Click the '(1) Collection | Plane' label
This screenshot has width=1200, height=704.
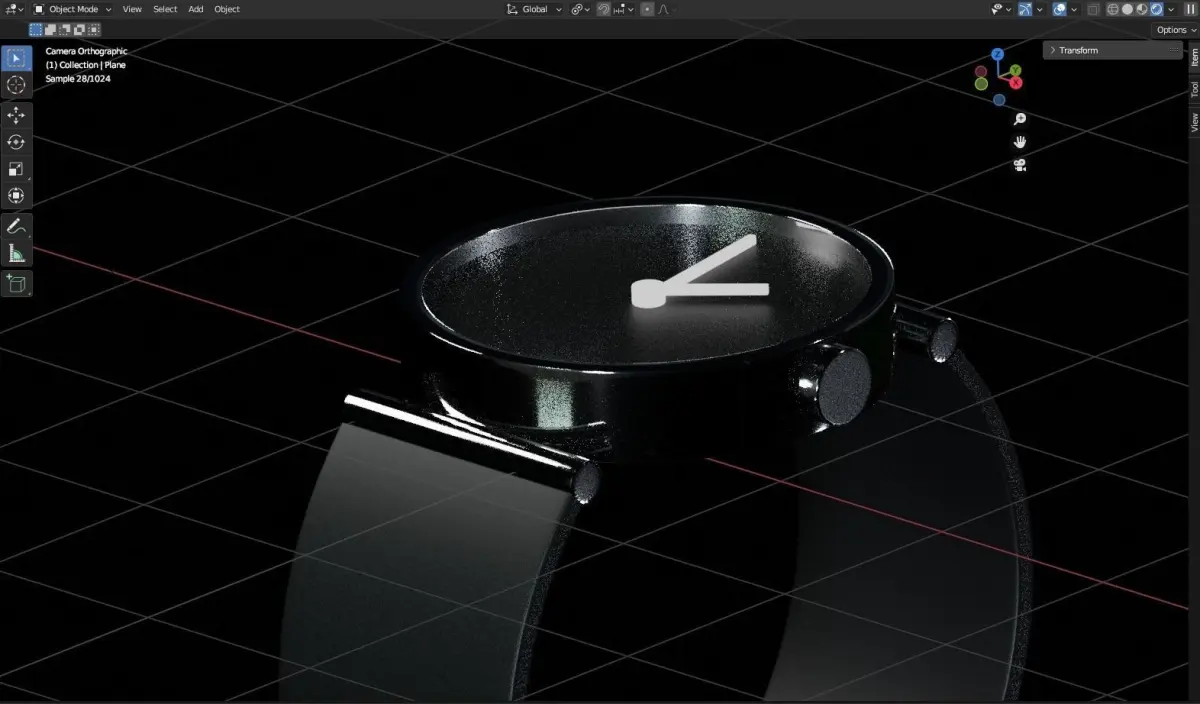pos(85,65)
